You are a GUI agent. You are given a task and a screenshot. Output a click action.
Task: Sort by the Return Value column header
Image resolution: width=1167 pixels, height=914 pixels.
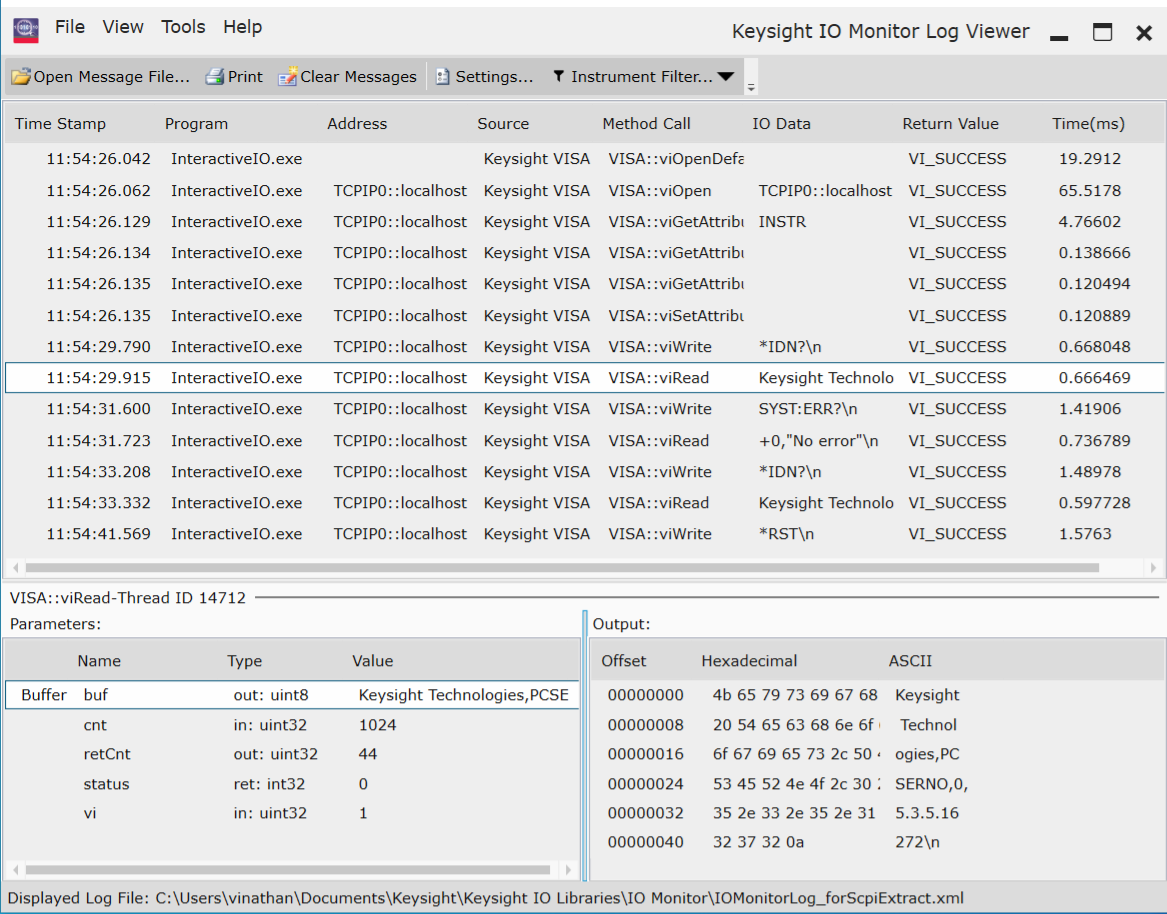950,124
